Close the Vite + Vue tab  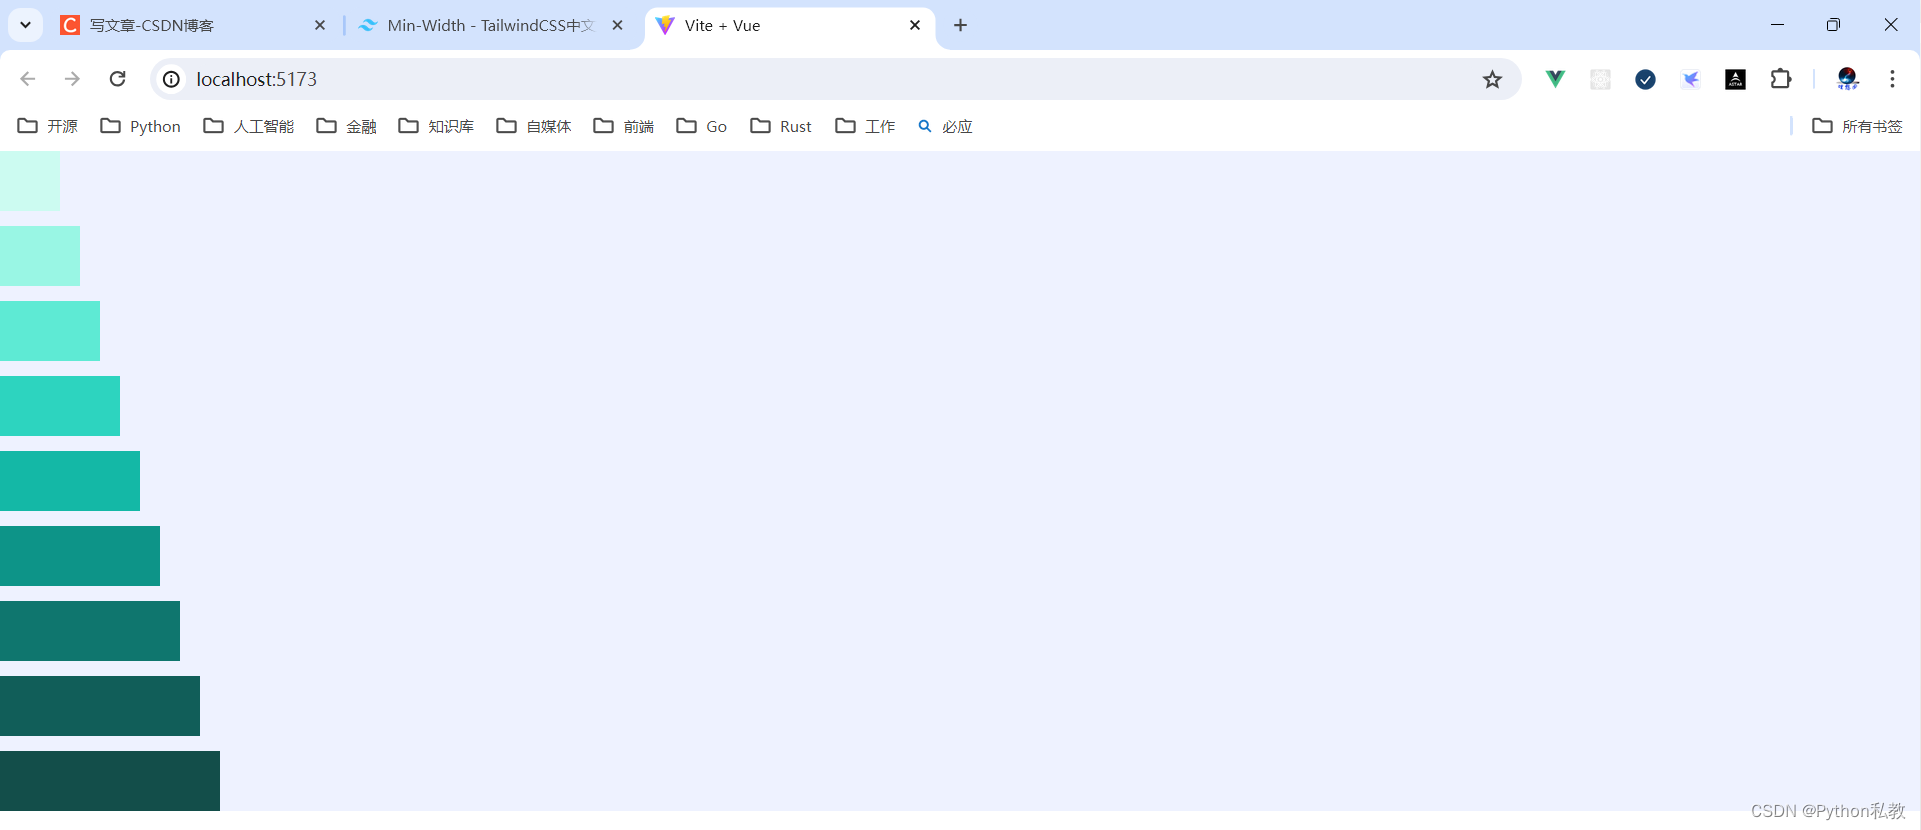(915, 25)
